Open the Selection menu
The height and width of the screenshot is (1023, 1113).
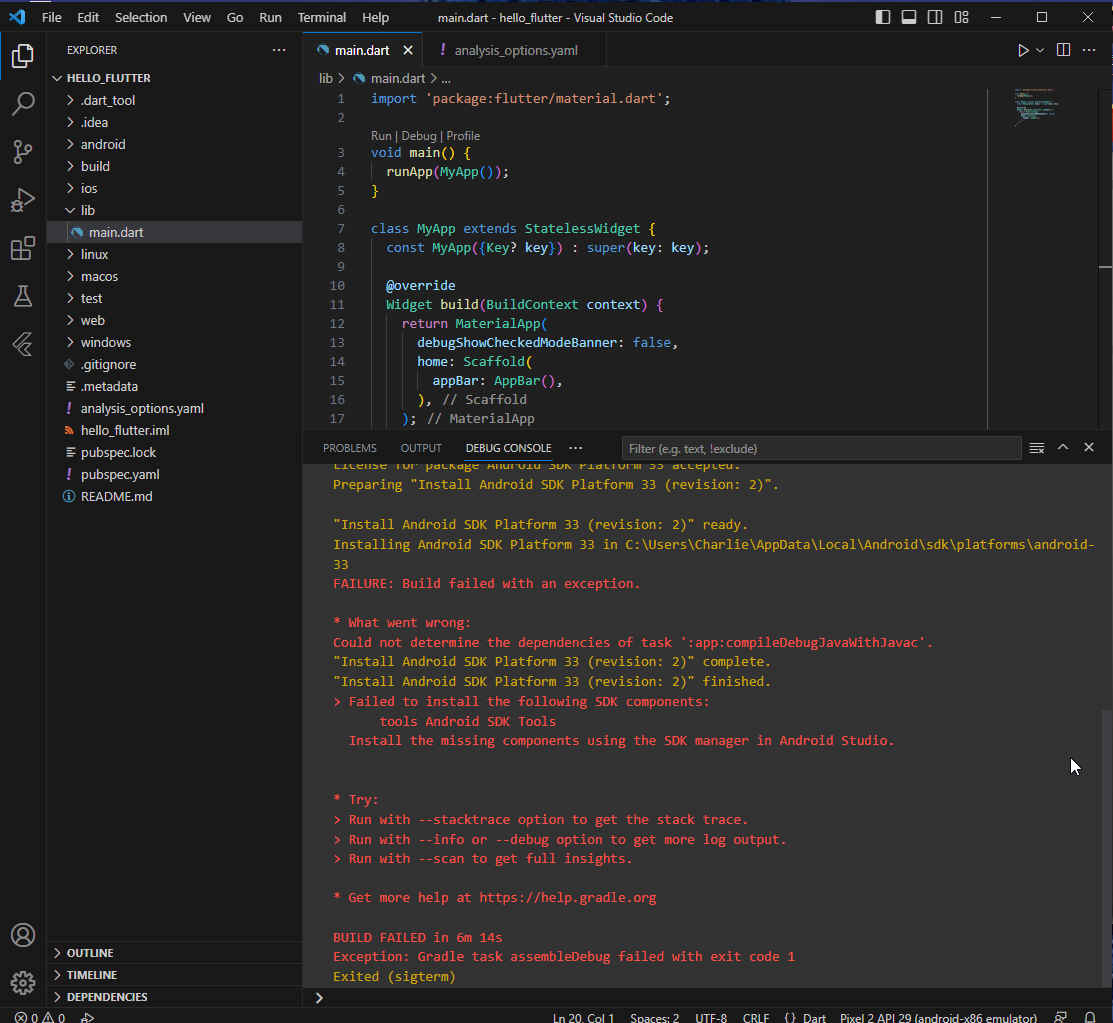141,17
